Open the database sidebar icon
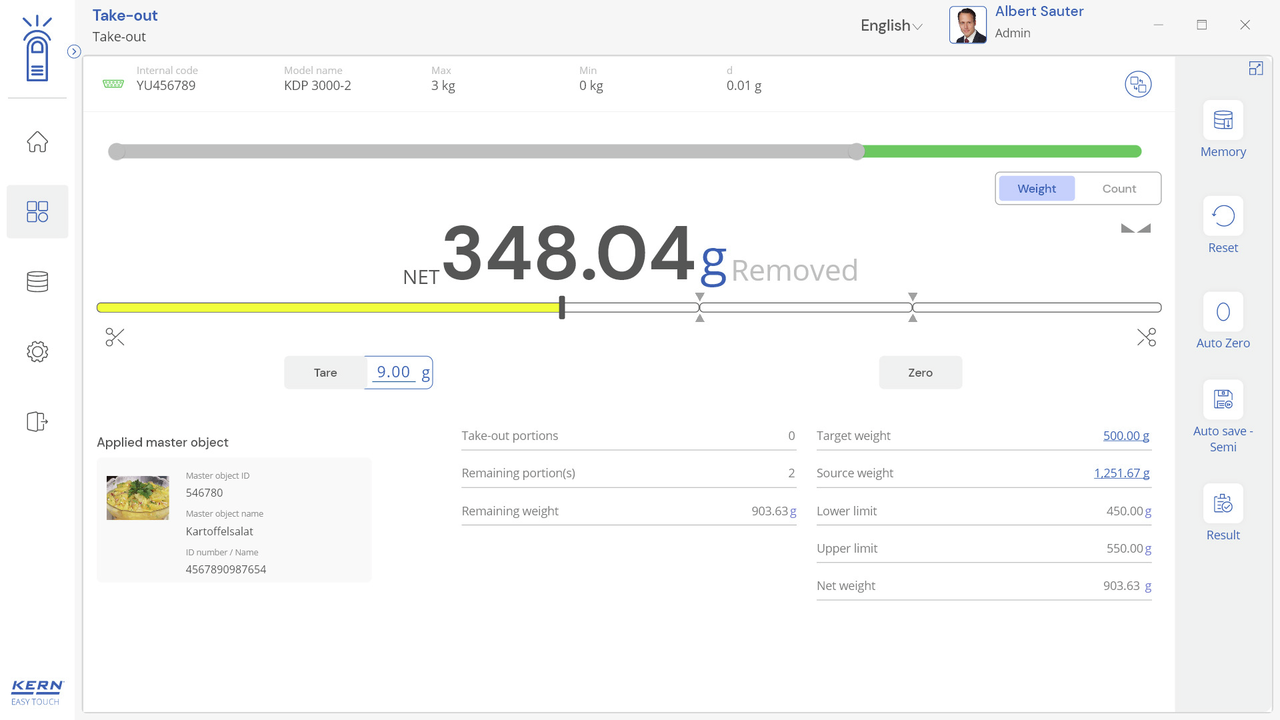This screenshot has height=720, width=1280. (37, 282)
